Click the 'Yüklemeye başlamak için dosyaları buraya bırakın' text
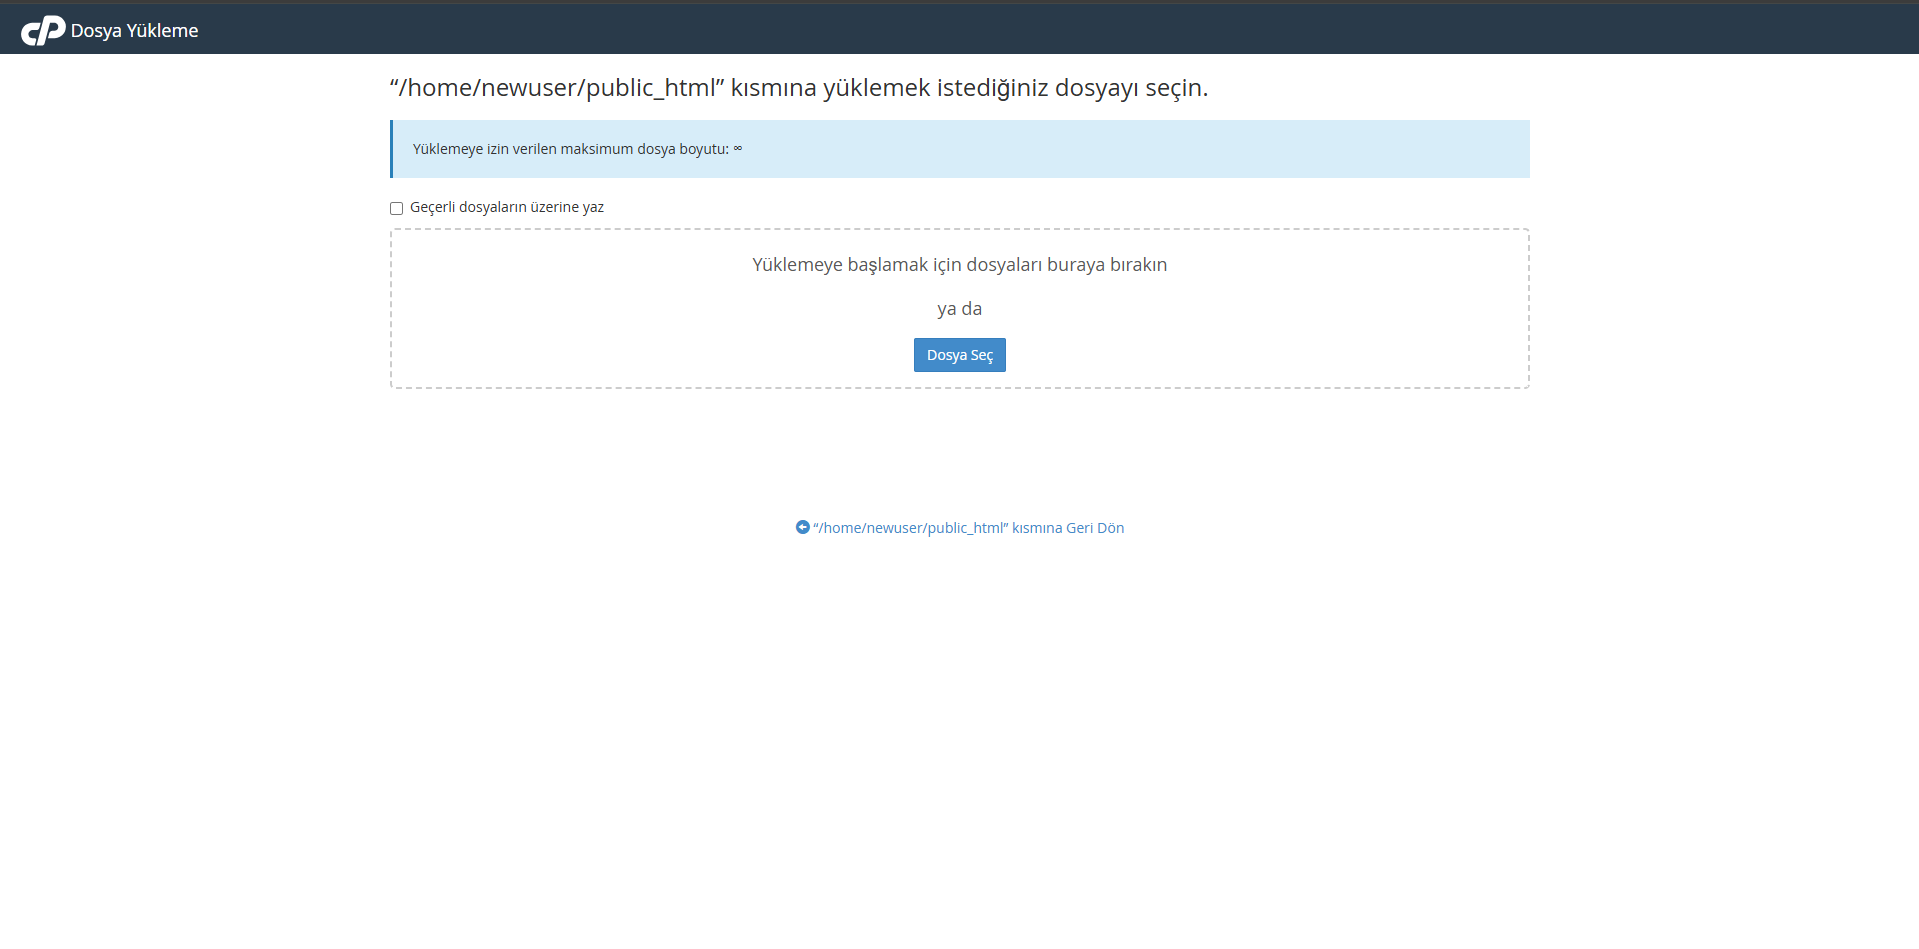 (x=959, y=265)
